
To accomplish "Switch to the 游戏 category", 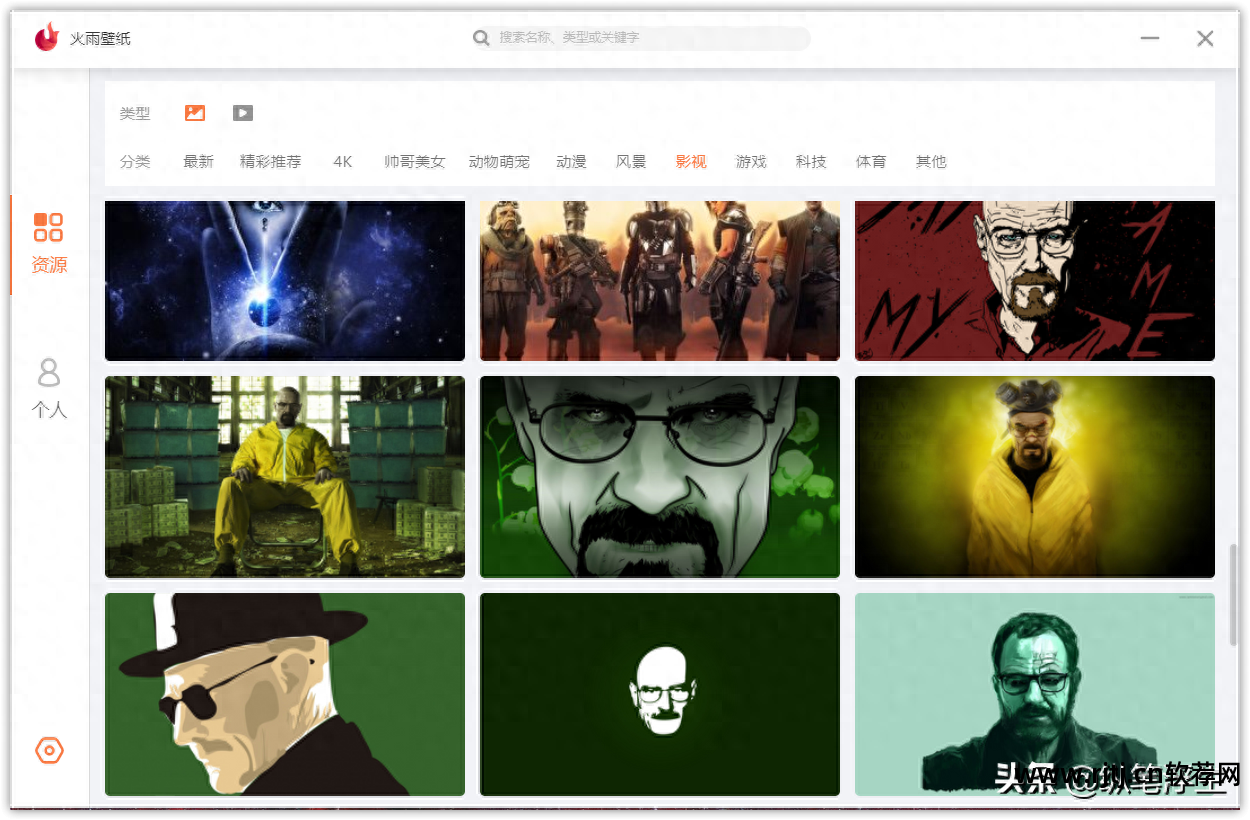I will (751, 161).
